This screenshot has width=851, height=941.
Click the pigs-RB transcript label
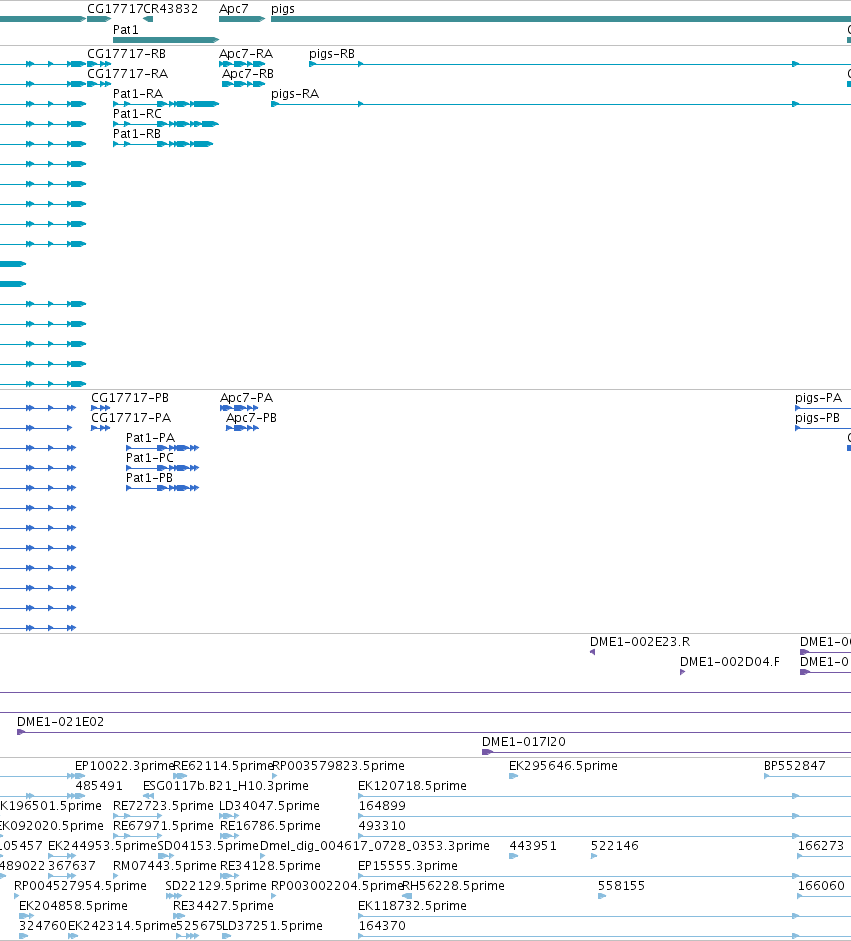[332, 54]
